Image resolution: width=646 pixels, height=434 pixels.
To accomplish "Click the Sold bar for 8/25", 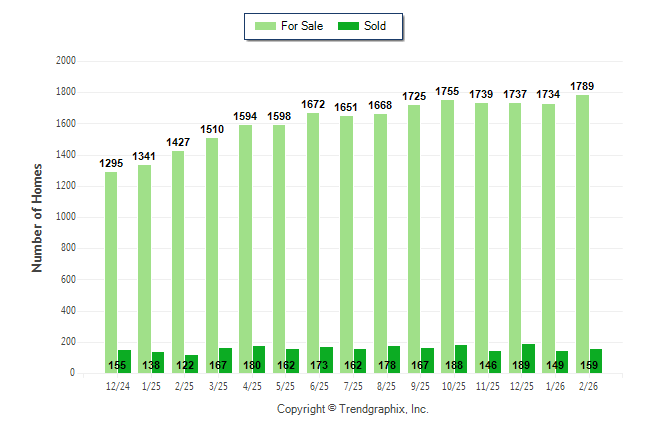I will point(394,359).
